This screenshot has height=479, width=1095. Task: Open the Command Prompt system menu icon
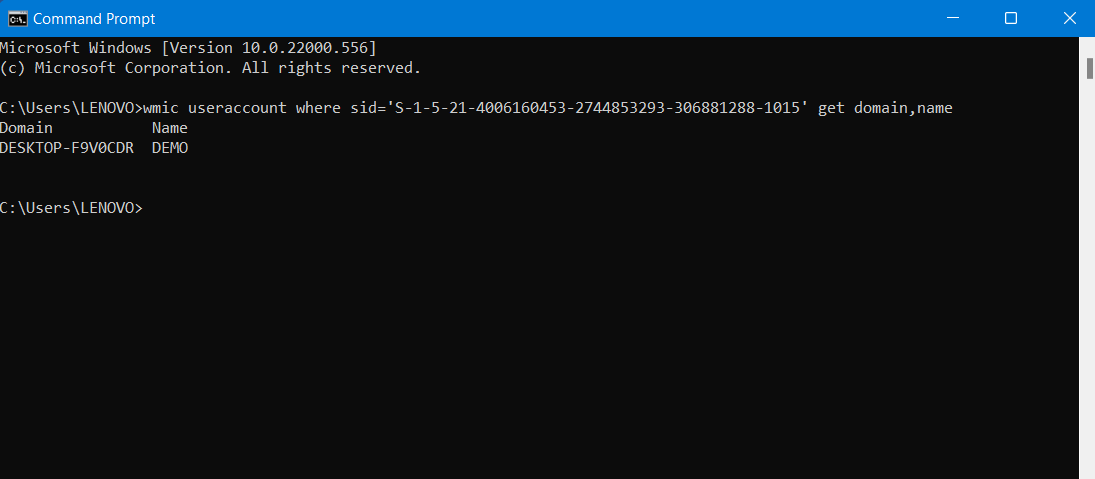(x=17, y=18)
